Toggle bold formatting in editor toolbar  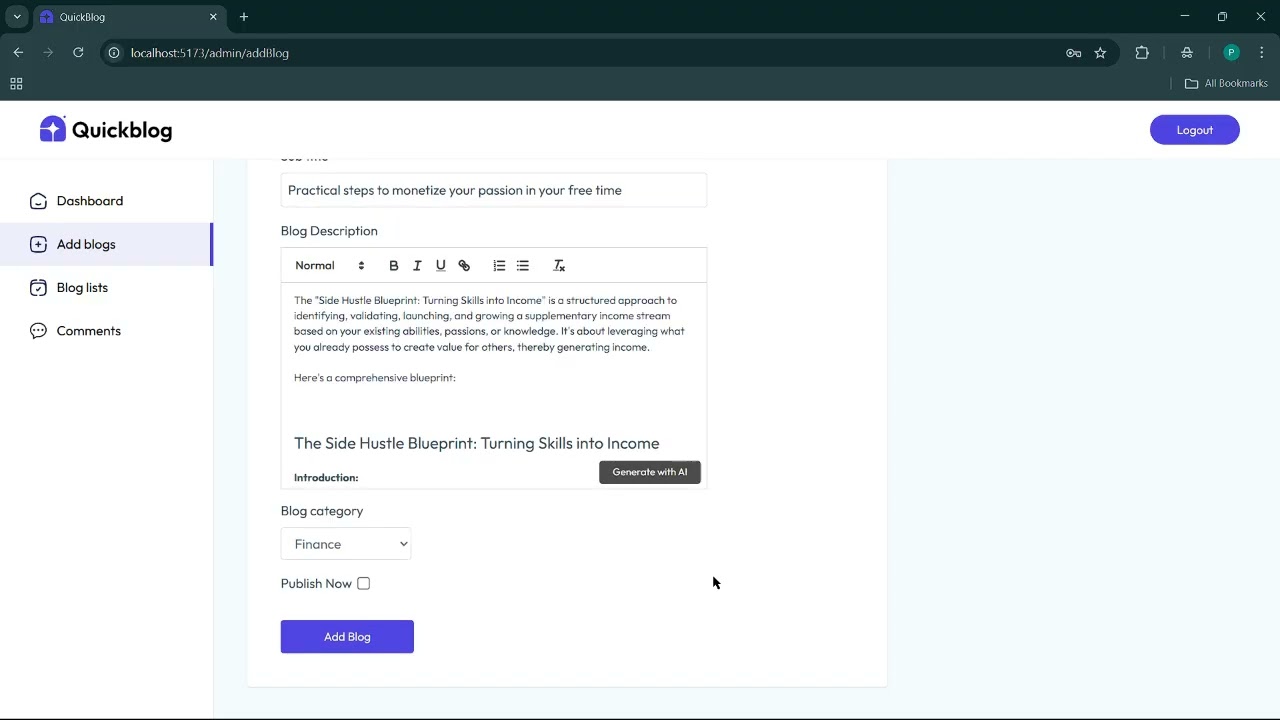point(394,266)
